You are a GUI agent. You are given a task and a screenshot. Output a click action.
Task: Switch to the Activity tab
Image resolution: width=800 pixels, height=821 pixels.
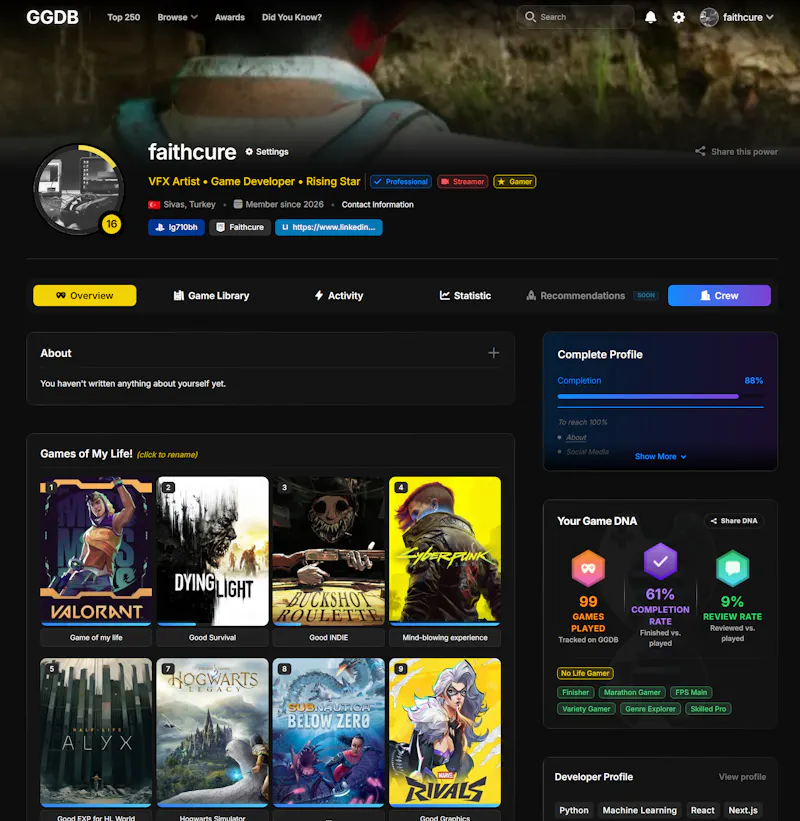pos(339,296)
